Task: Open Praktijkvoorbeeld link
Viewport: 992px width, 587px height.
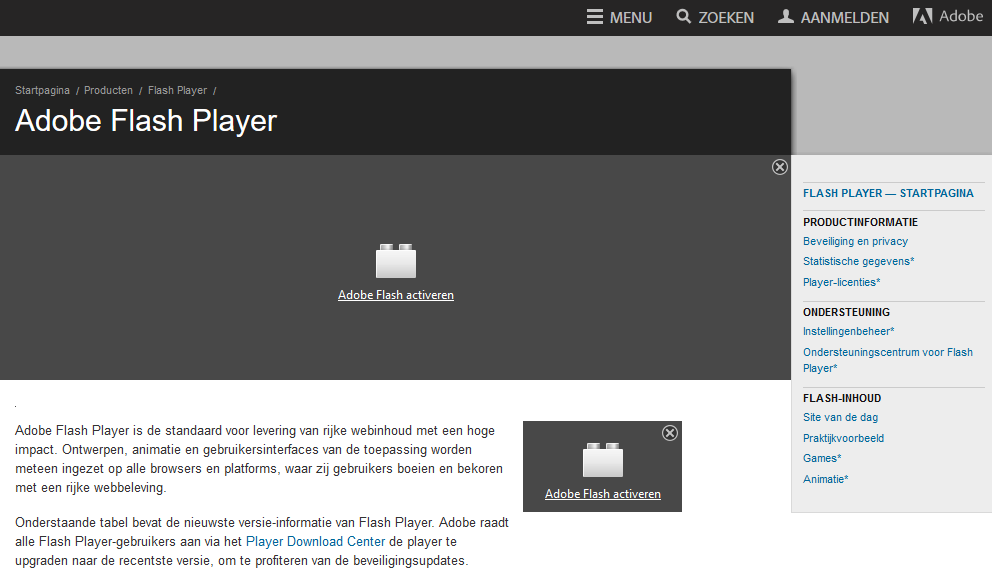Action: [x=843, y=438]
